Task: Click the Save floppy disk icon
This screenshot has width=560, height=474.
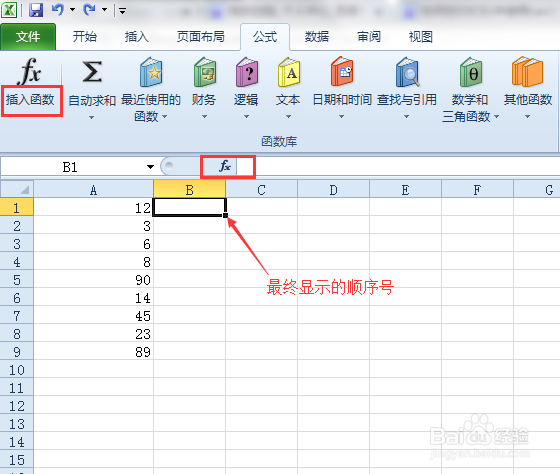Action: (36, 10)
